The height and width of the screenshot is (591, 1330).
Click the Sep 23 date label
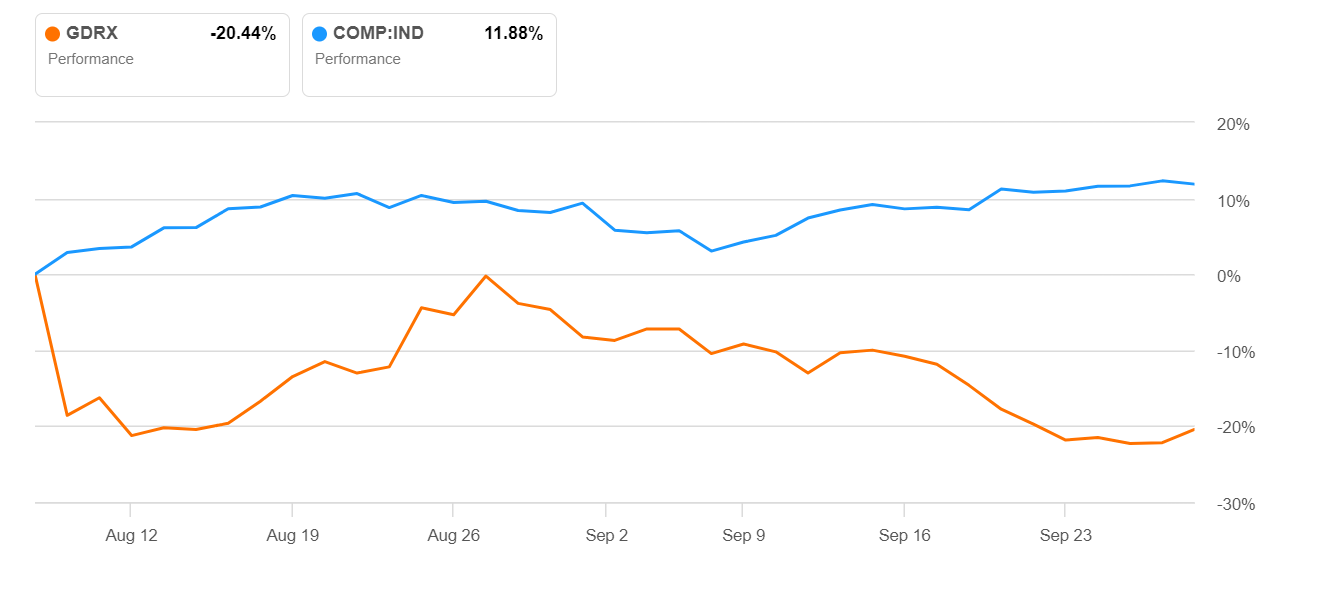tap(1065, 536)
